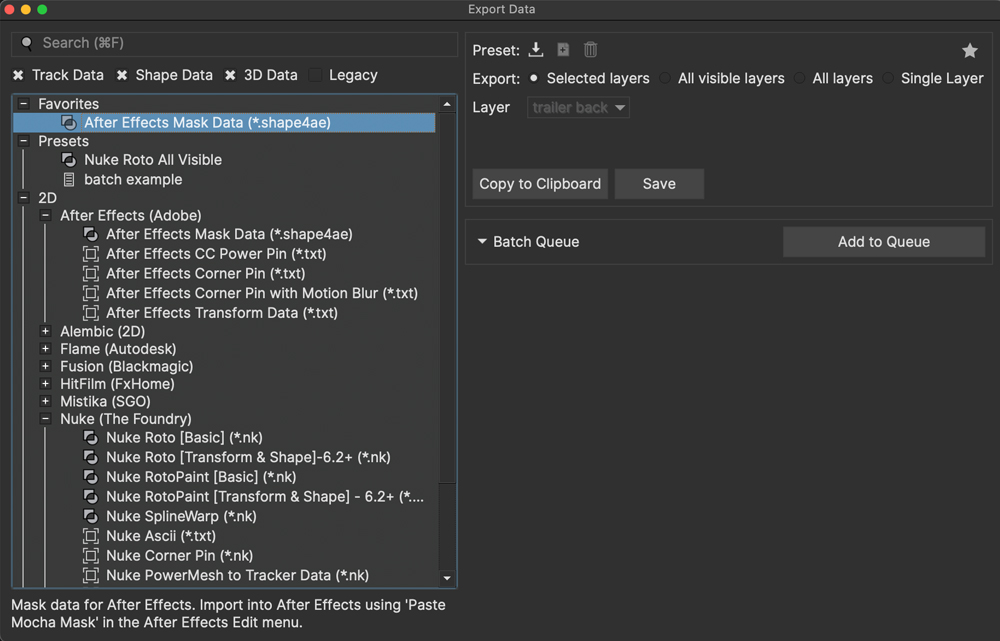Expand the HitFilm (FxHome) group
Image resolution: width=1000 pixels, height=641 pixels.
point(45,384)
